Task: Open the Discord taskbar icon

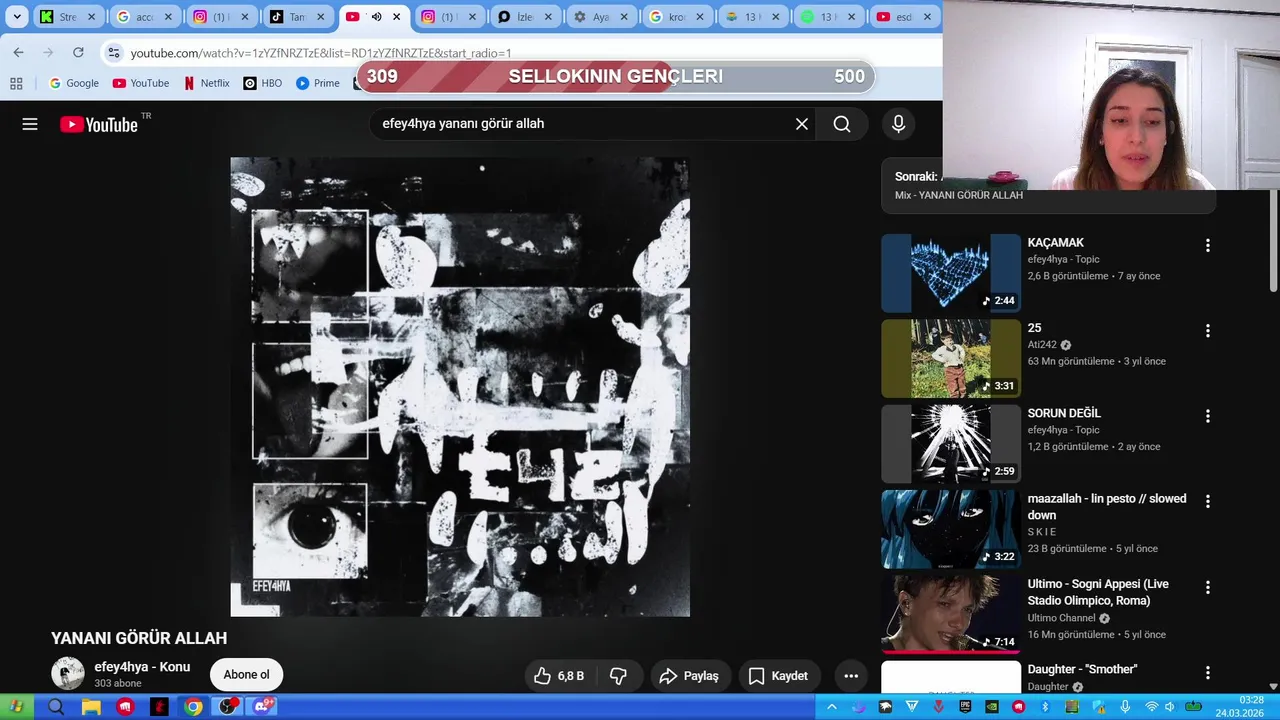Action: [x=263, y=707]
